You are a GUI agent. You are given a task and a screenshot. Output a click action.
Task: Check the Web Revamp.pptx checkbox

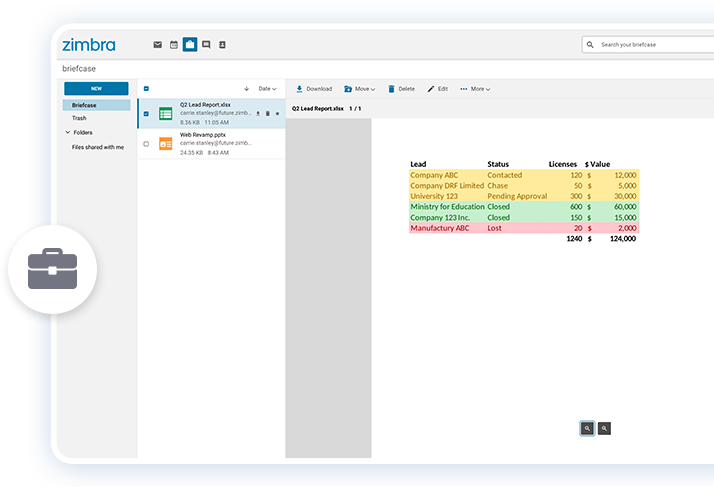146,144
